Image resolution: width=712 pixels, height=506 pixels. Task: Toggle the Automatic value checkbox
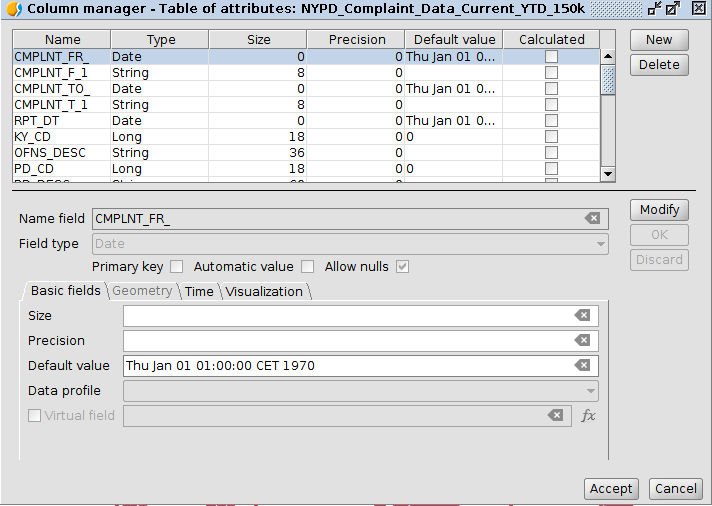click(x=308, y=267)
